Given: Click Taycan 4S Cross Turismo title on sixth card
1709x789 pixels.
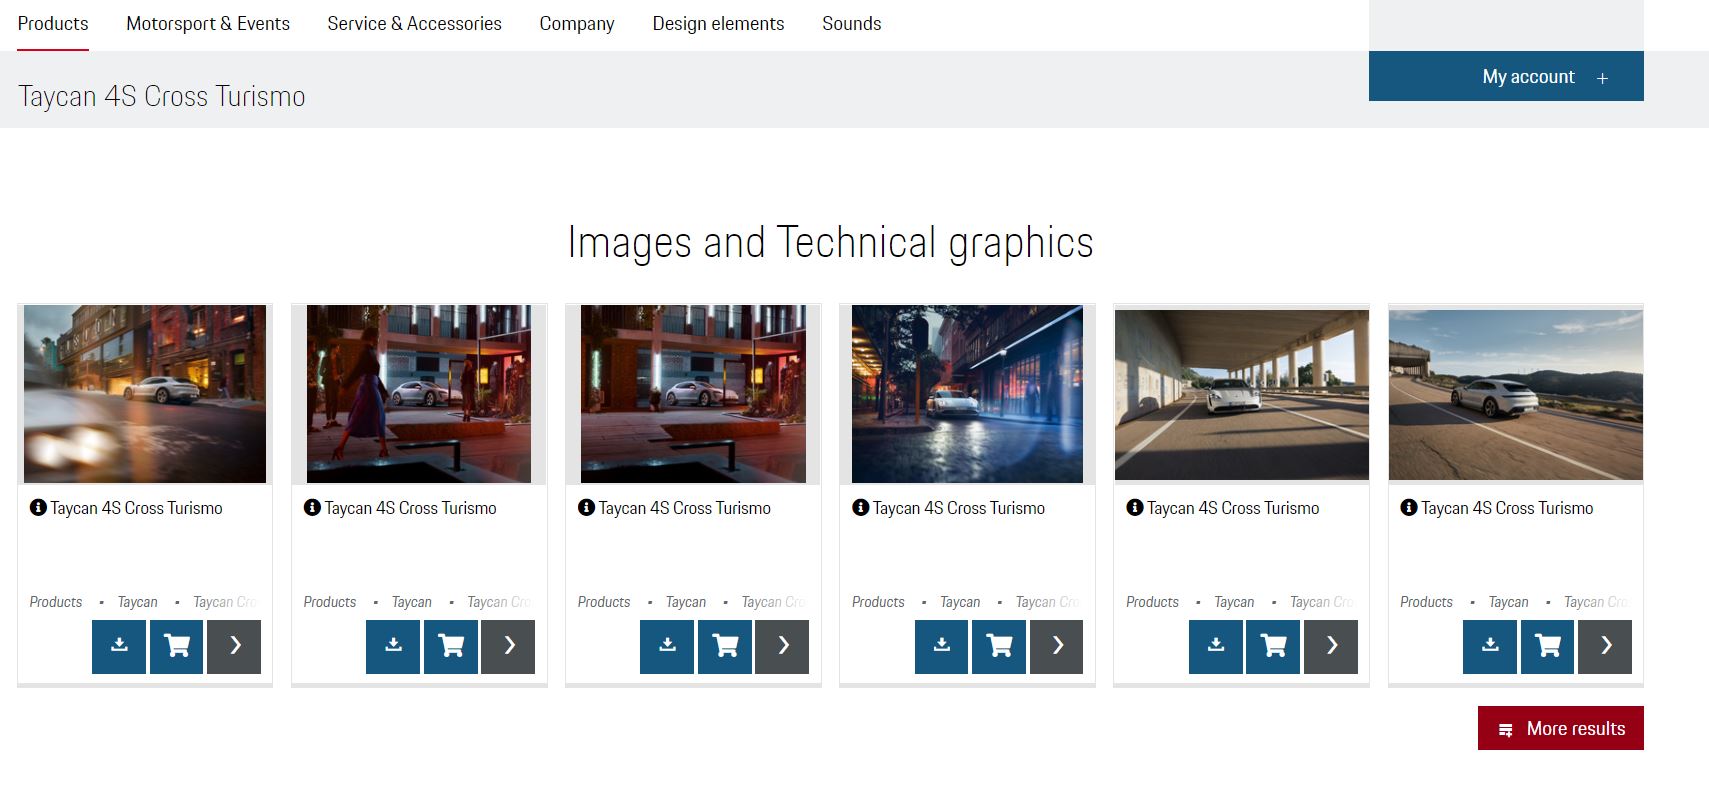Looking at the screenshot, I should click(x=1508, y=508).
